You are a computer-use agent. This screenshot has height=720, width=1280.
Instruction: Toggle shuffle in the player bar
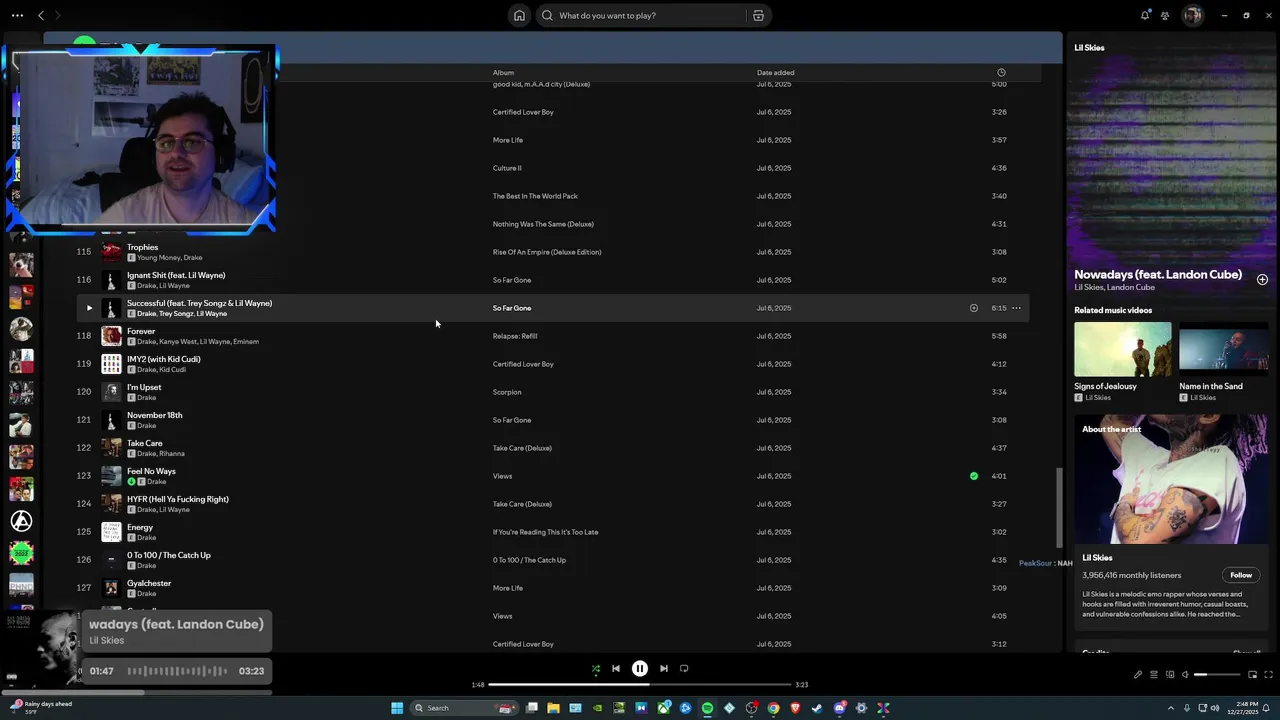tap(596, 668)
